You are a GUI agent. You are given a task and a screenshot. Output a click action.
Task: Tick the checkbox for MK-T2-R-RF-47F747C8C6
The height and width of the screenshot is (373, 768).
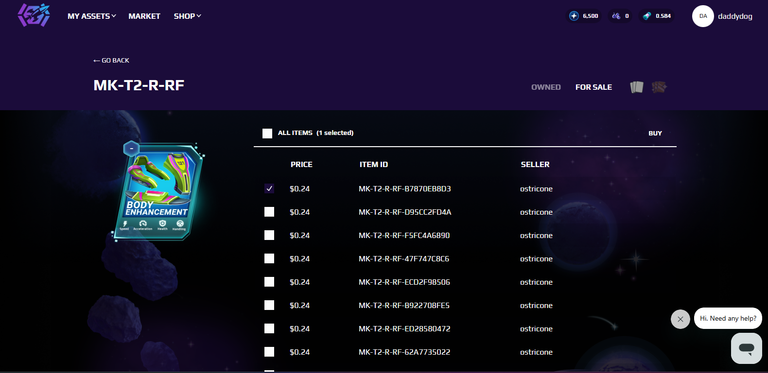tap(269, 258)
